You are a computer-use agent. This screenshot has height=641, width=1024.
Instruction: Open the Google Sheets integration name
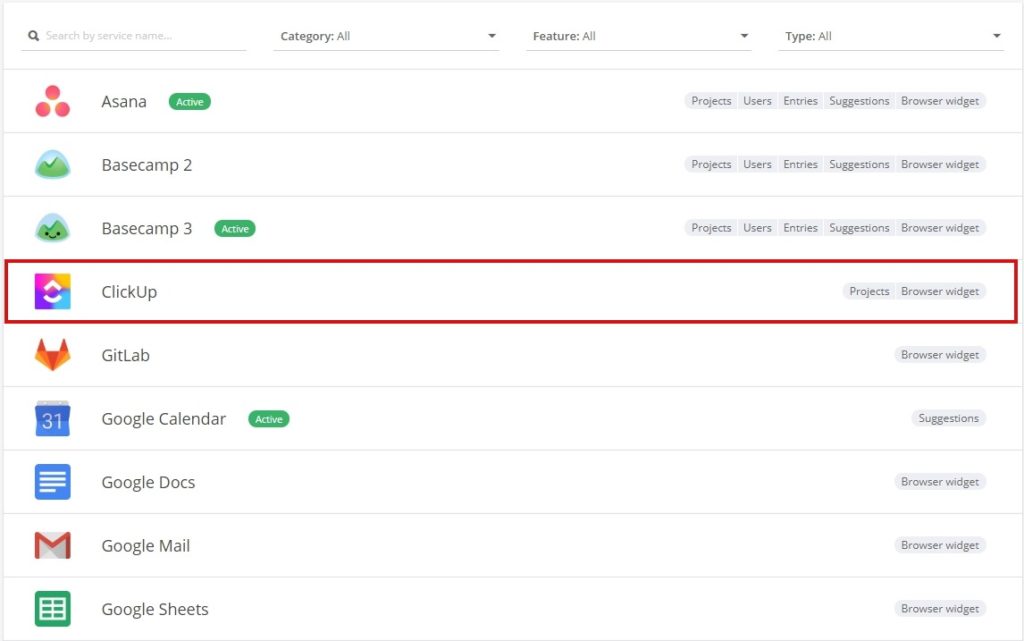(155, 609)
